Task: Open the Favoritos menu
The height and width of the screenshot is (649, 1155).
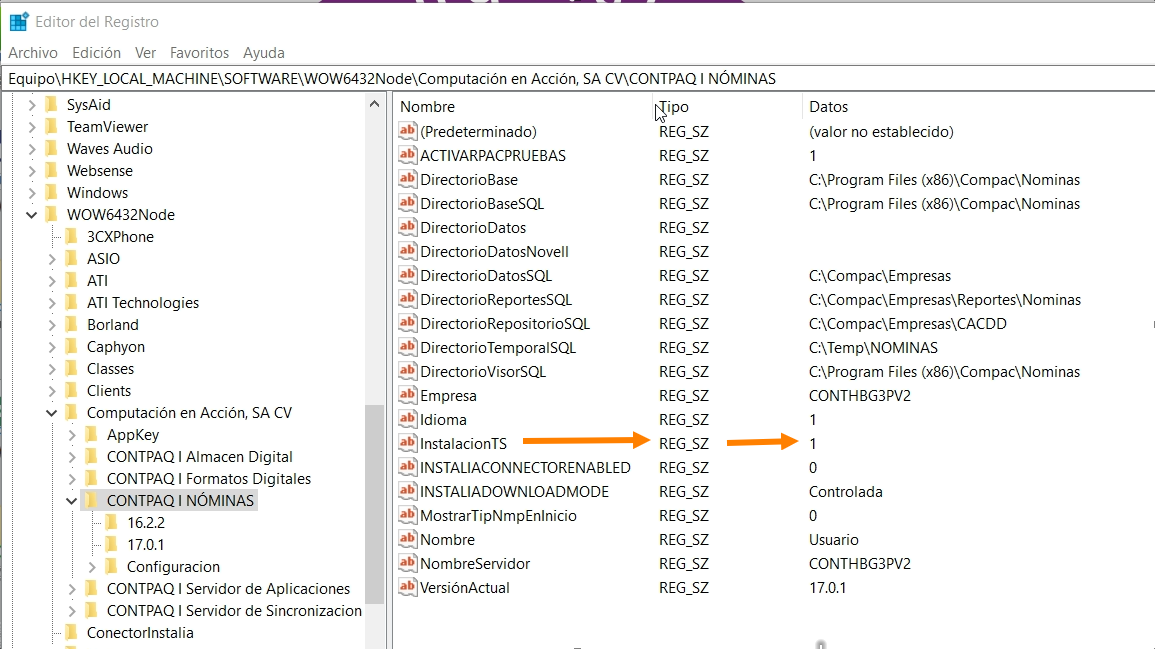Action: [200, 53]
